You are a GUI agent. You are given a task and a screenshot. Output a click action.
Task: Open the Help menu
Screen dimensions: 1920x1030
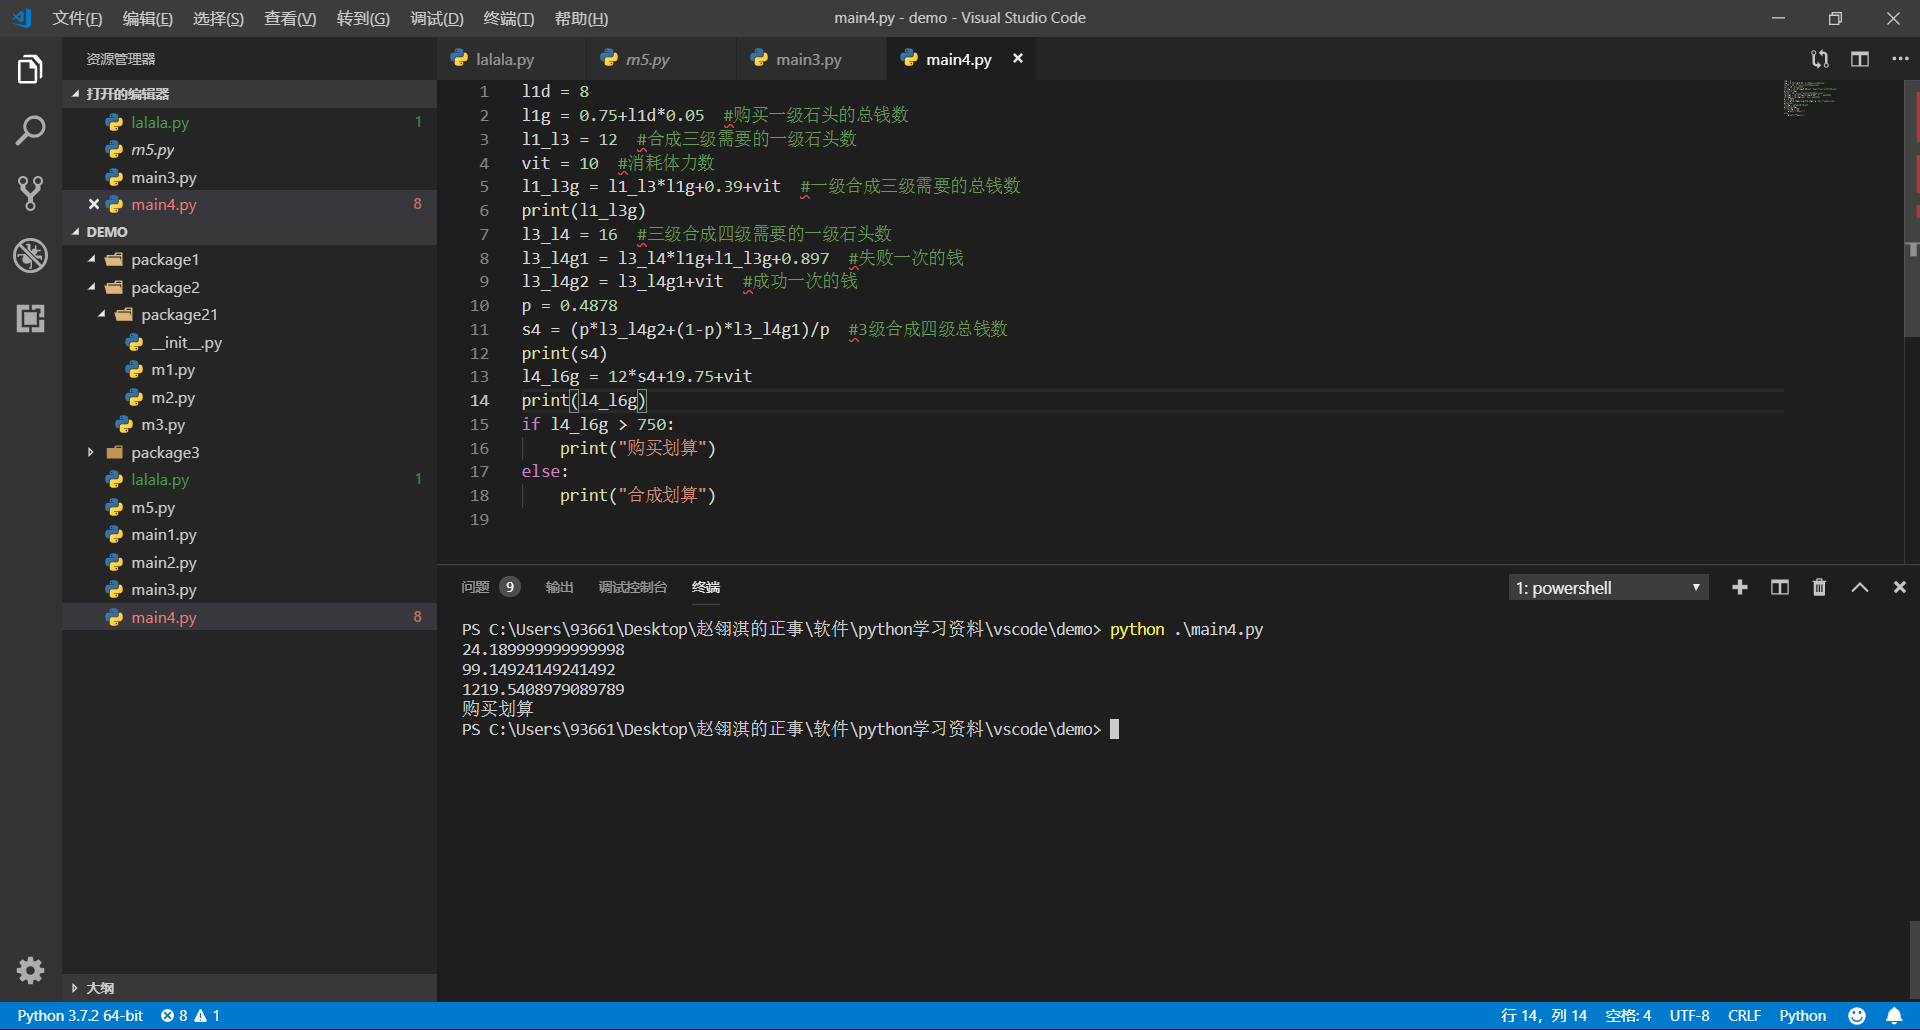[581, 18]
